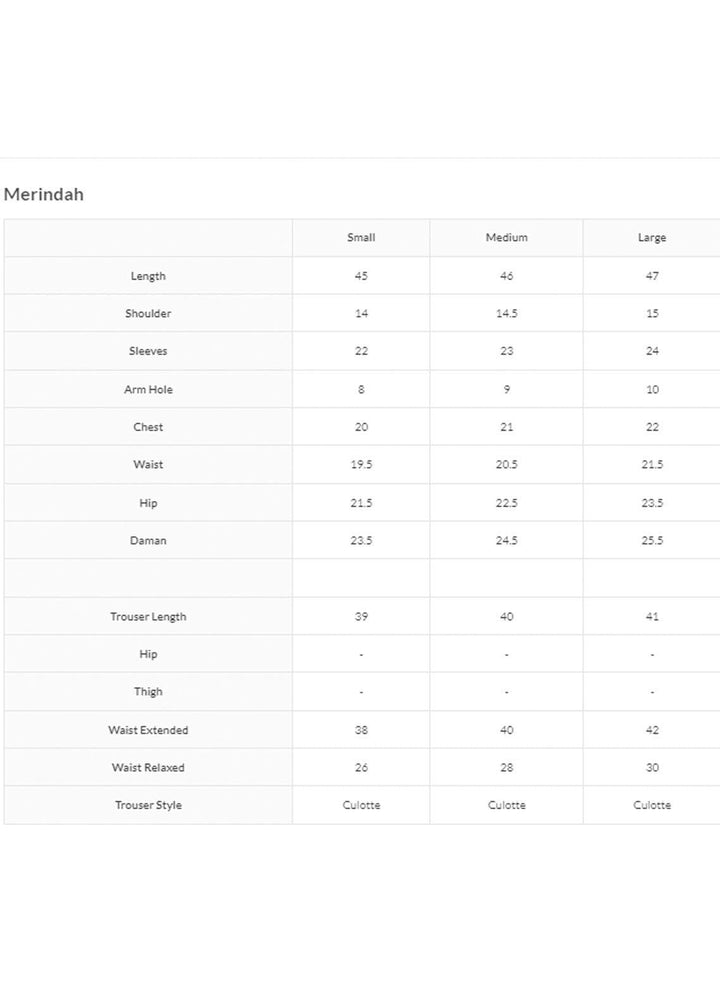Click the Trouser Style row label

(x=148, y=806)
